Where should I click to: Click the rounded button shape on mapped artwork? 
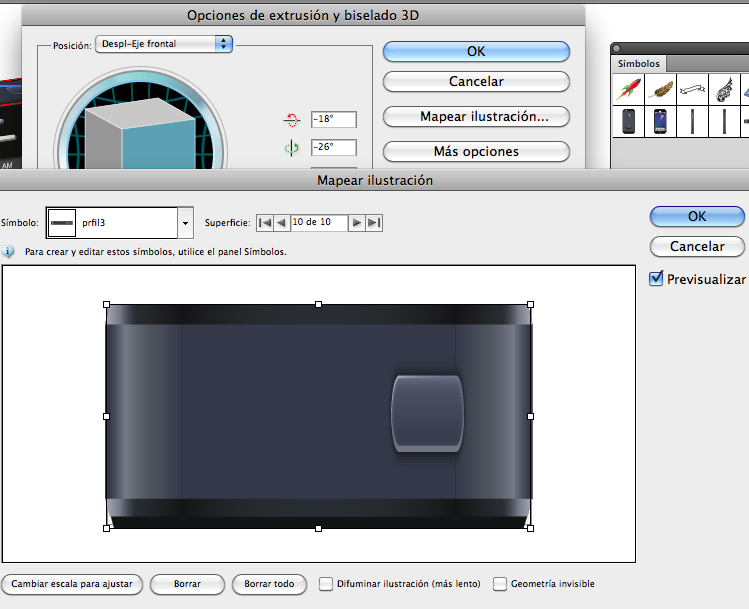428,414
